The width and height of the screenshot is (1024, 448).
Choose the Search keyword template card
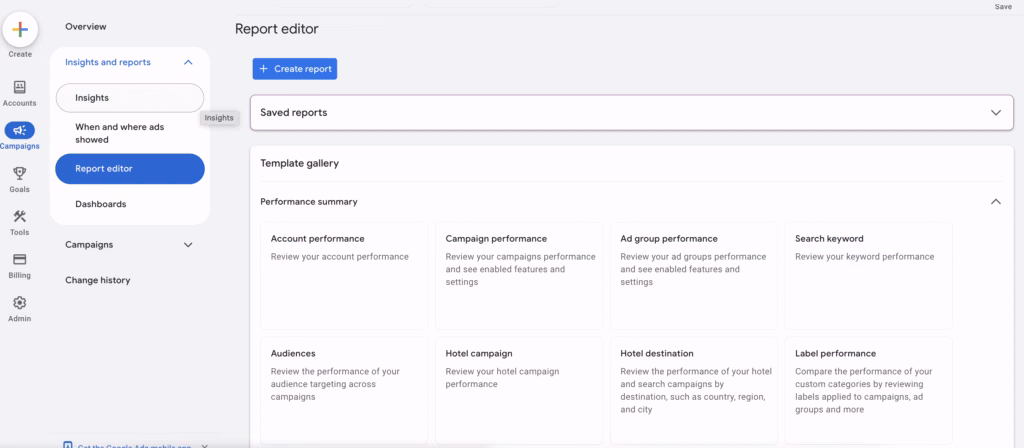[x=868, y=275]
